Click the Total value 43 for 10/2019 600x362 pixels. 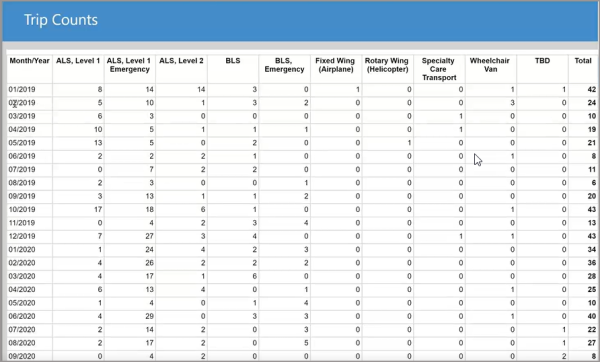pyautogui.click(x=592, y=209)
